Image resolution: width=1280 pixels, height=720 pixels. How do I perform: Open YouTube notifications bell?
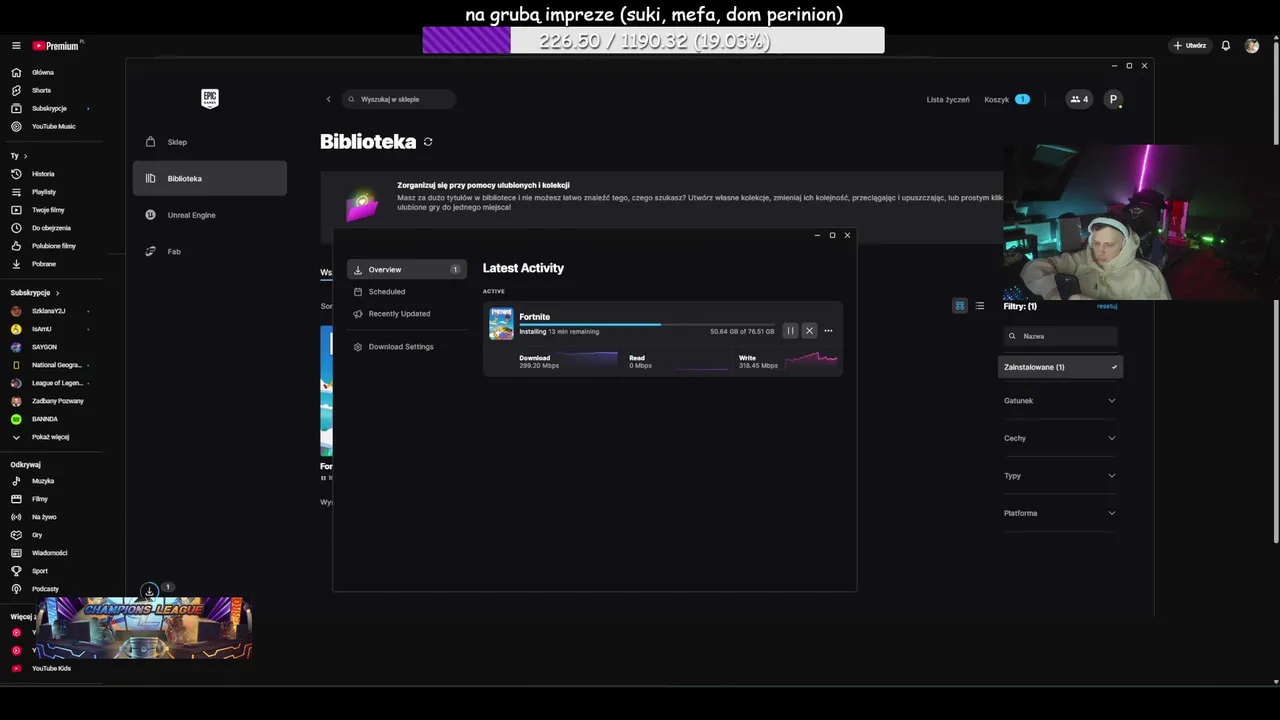[1226, 46]
